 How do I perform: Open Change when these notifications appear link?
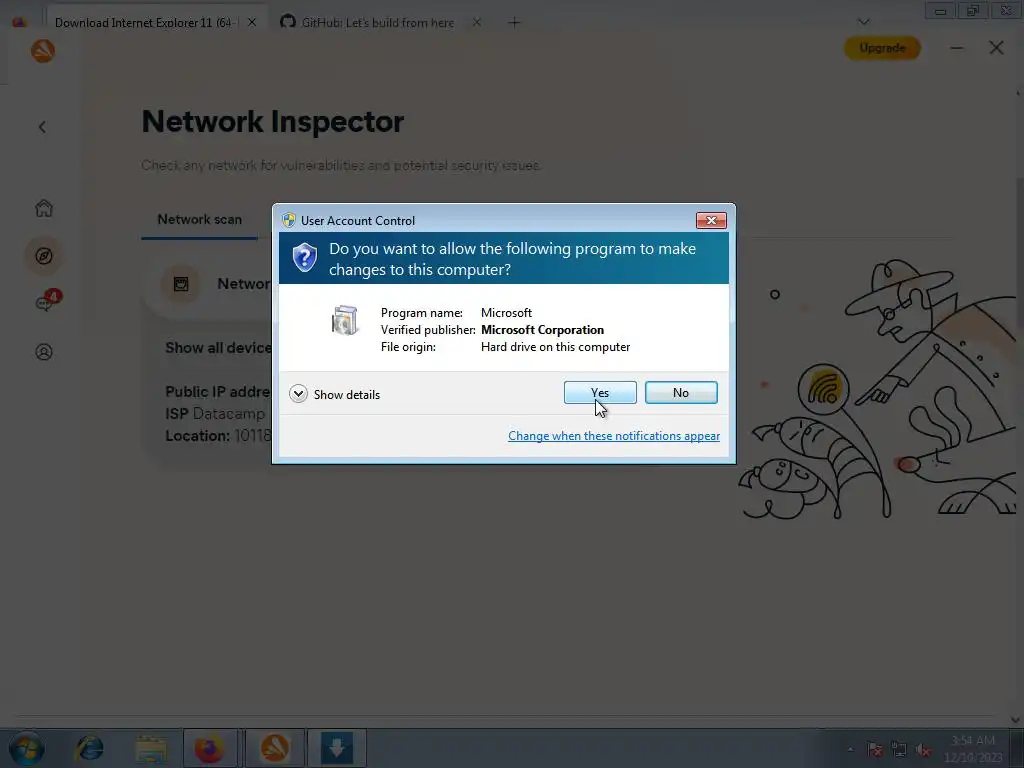pos(614,436)
